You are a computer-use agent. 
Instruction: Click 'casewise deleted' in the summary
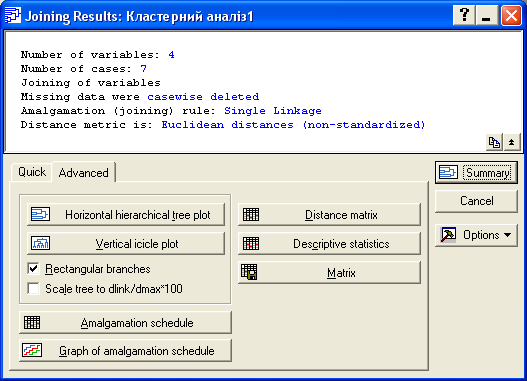click(203, 97)
